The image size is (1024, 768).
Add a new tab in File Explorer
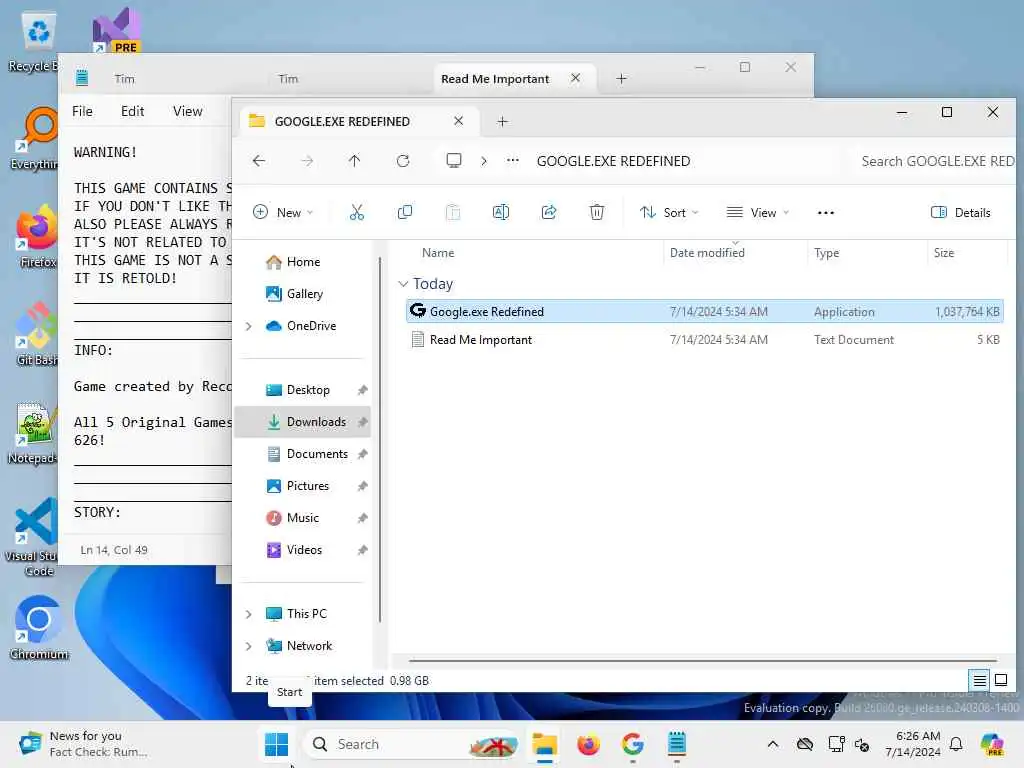point(502,121)
